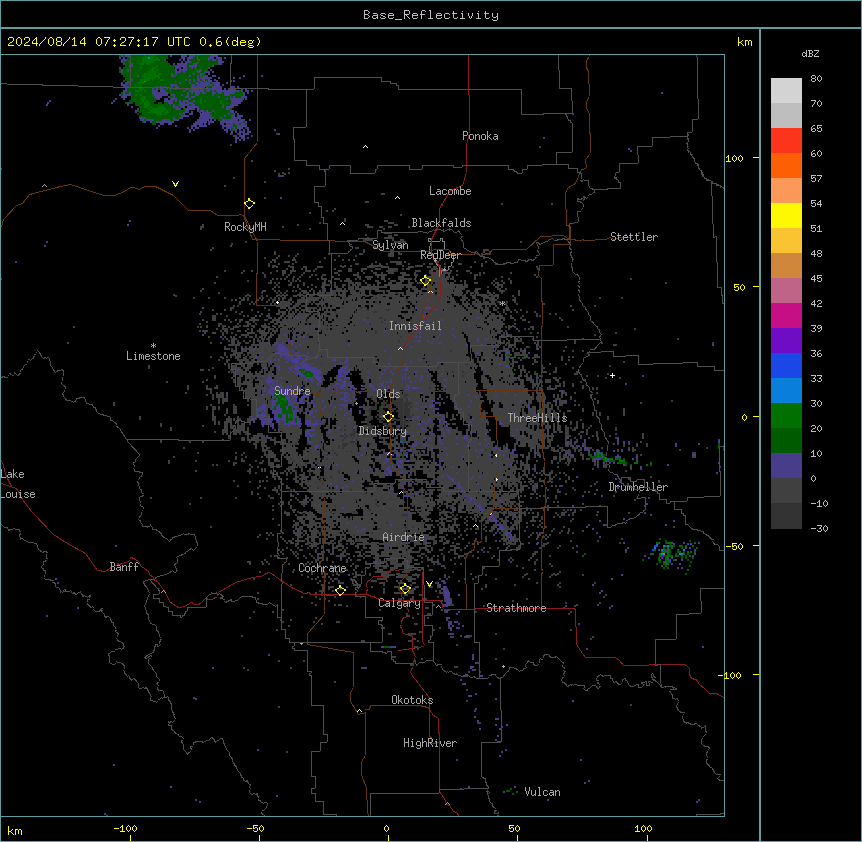Click the yellow diamond marker beside Olds
Screen dimensions: 862x842
pos(388,417)
